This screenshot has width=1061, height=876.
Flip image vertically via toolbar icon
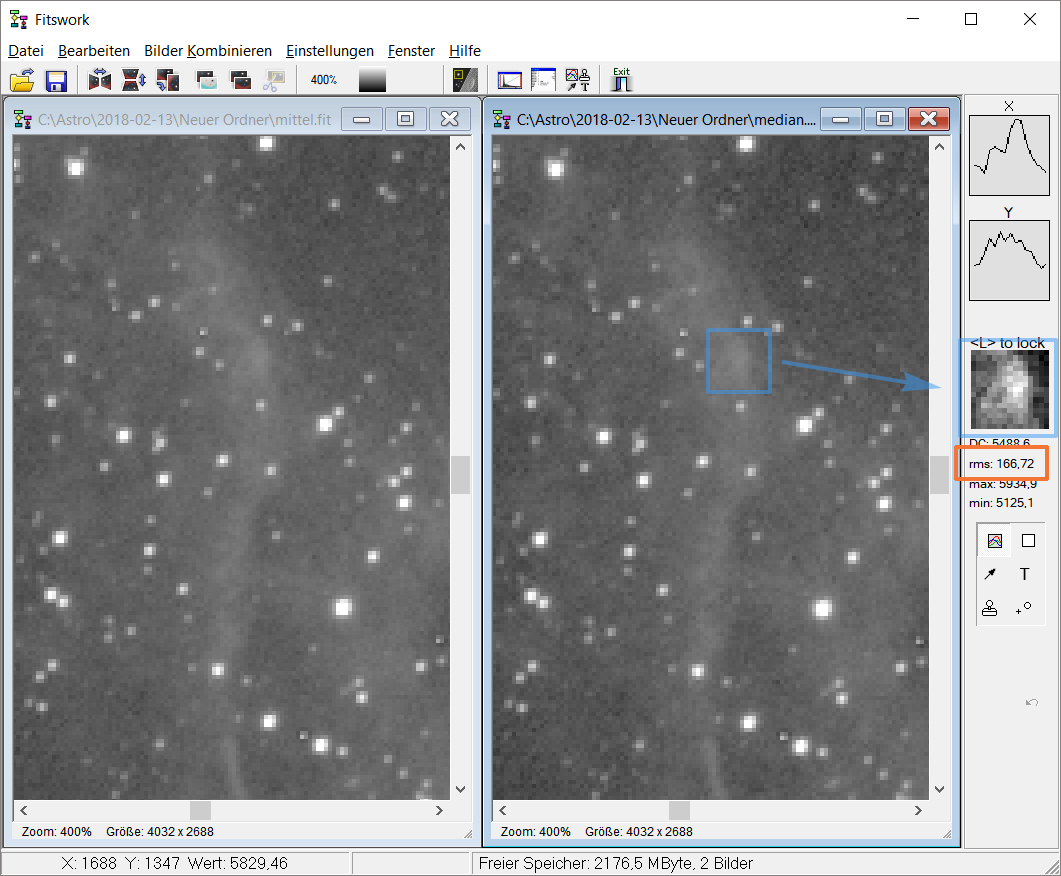(134, 81)
